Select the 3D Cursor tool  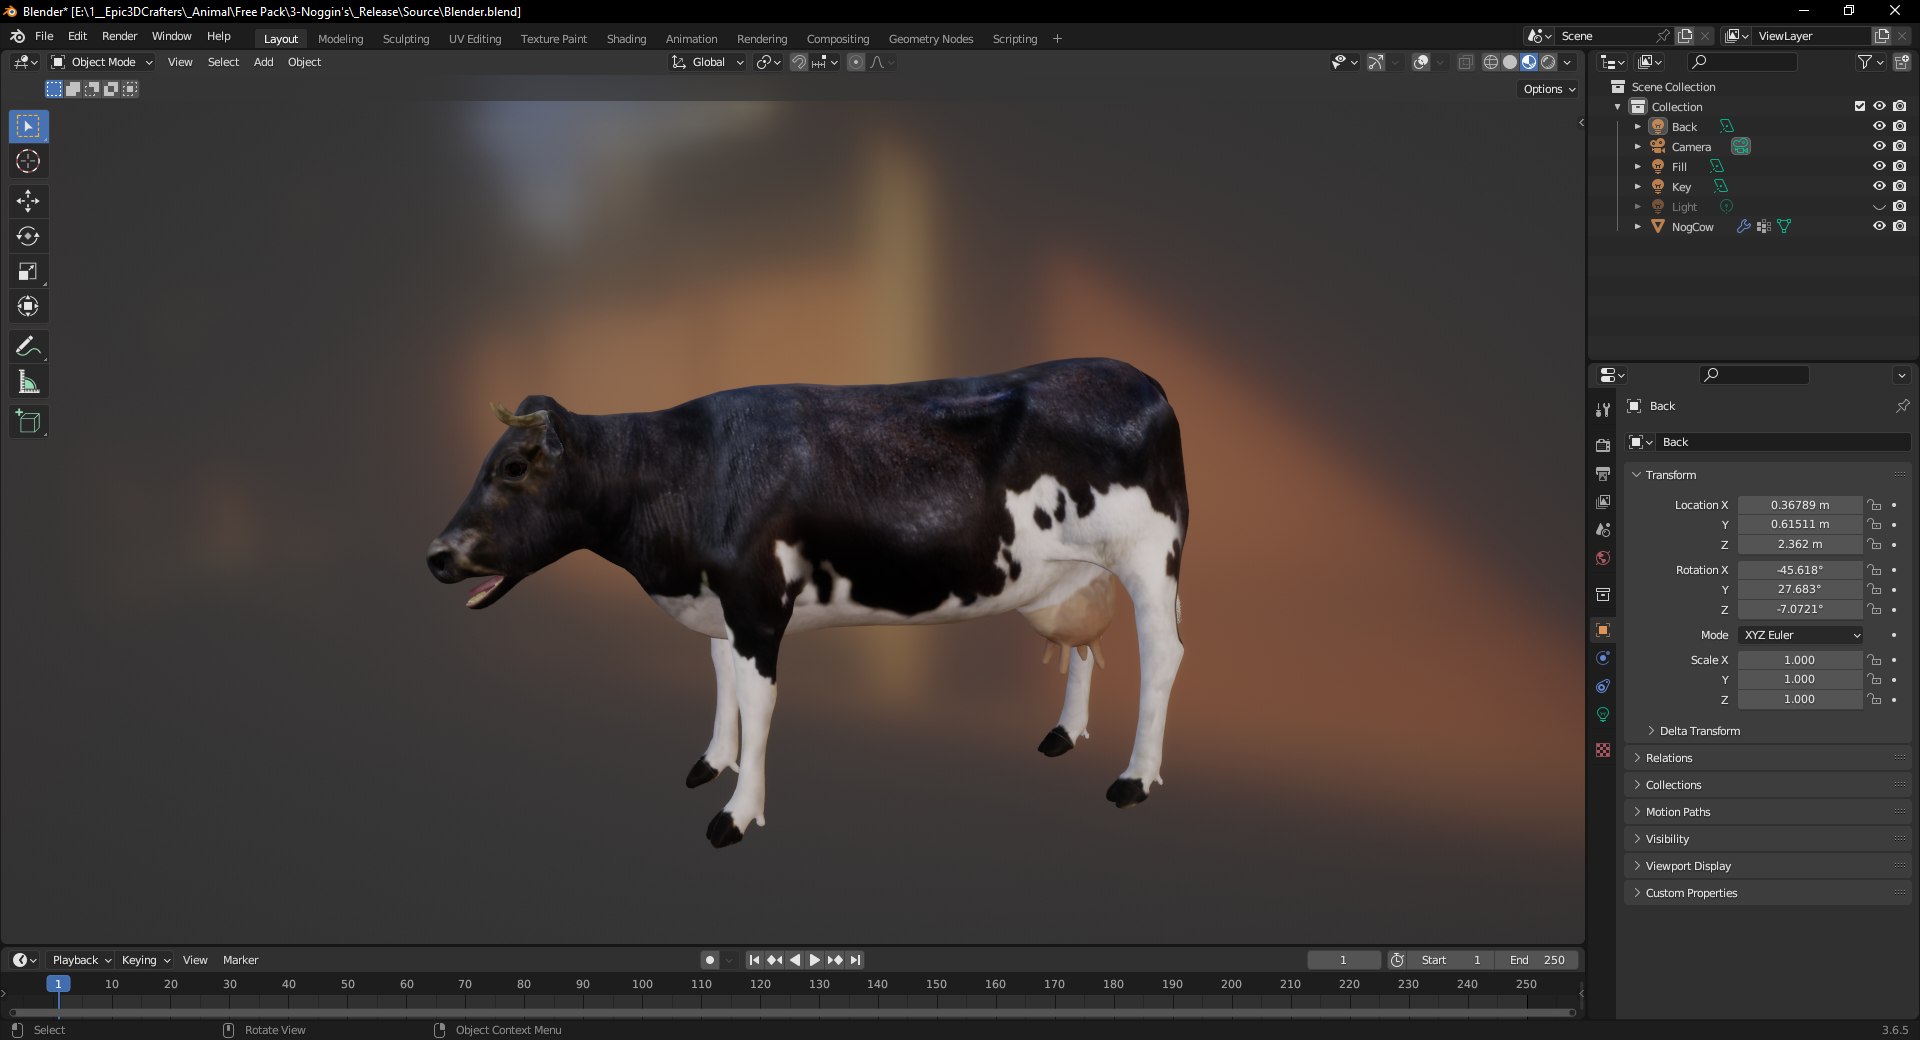point(28,161)
